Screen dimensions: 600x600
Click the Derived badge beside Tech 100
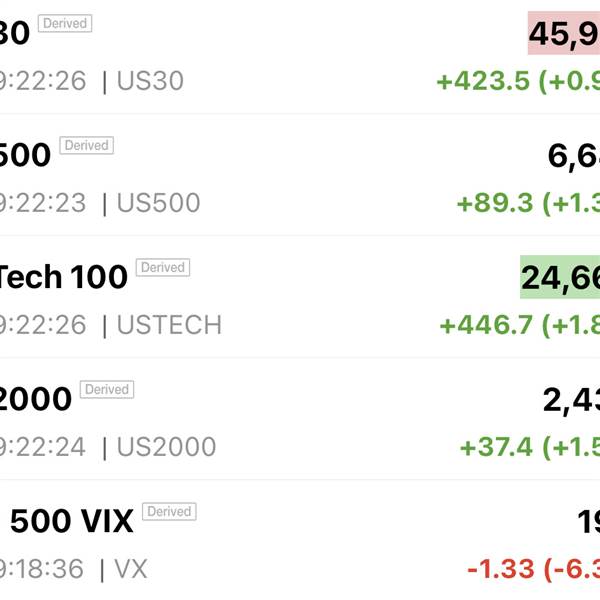tap(162, 267)
